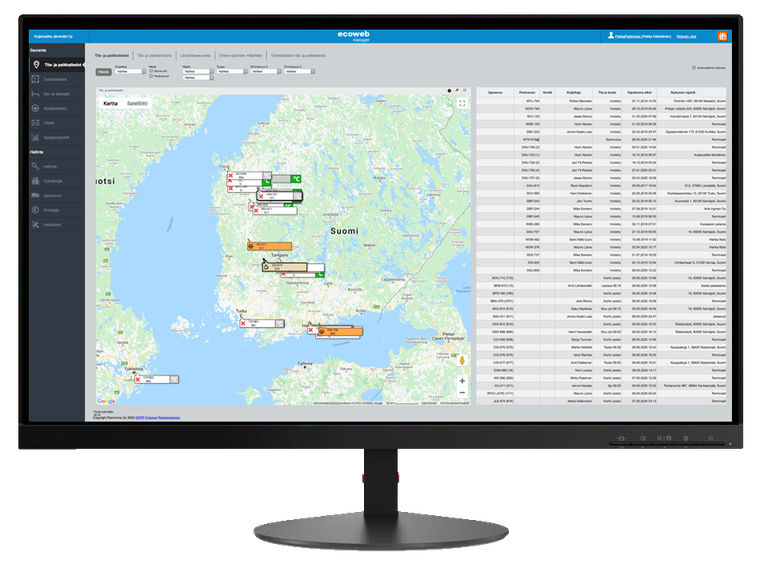Screen dimensions: 768x576
Task: Open Ajotapatiedot in the sidebar
Action: point(57,109)
